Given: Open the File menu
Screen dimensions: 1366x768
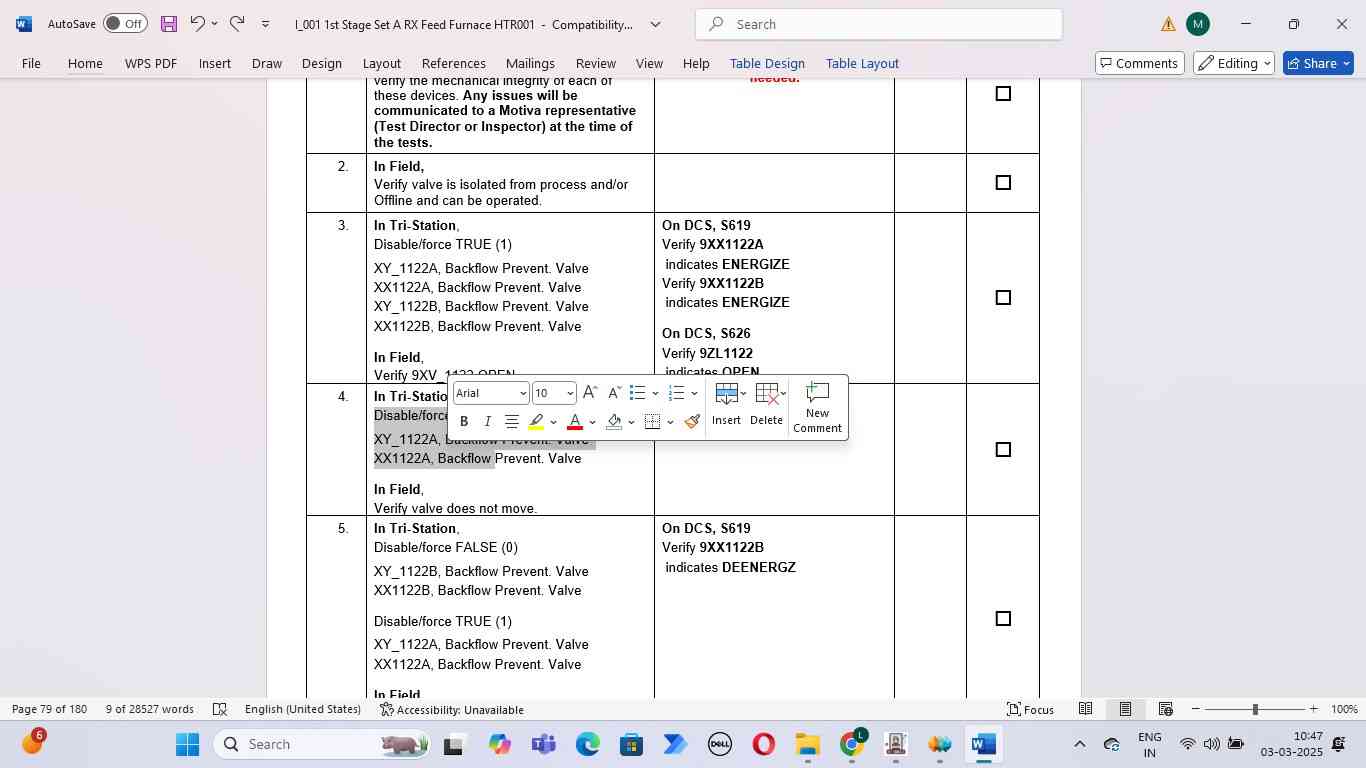Looking at the screenshot, I should (x=31, y=63).
